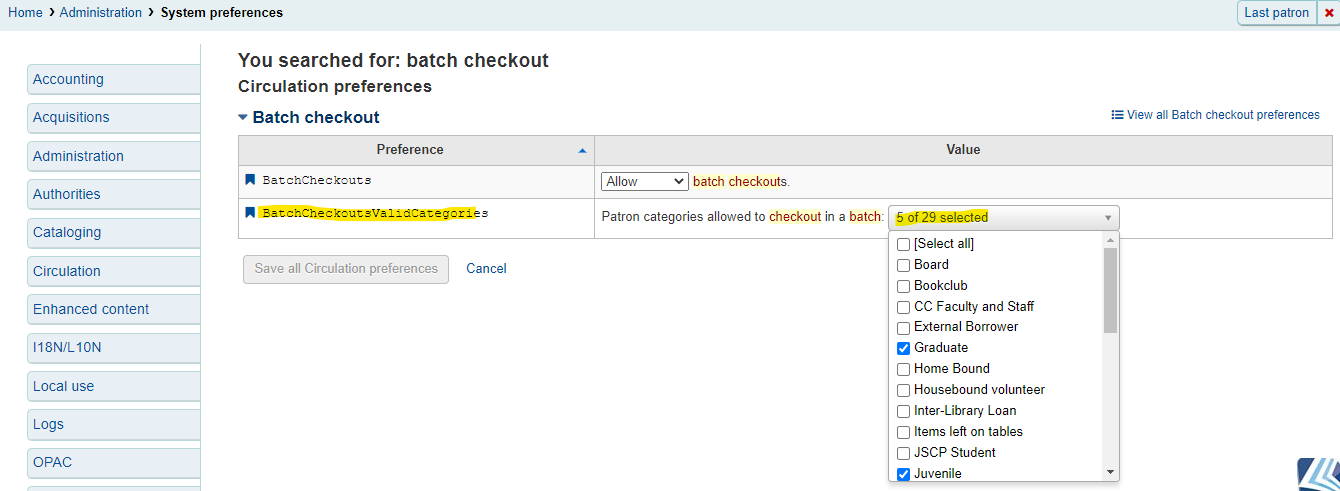Screen dimensions: 1340x491
Task: Enable the Inter-Library Loan category checkbox
Action: 904,411
